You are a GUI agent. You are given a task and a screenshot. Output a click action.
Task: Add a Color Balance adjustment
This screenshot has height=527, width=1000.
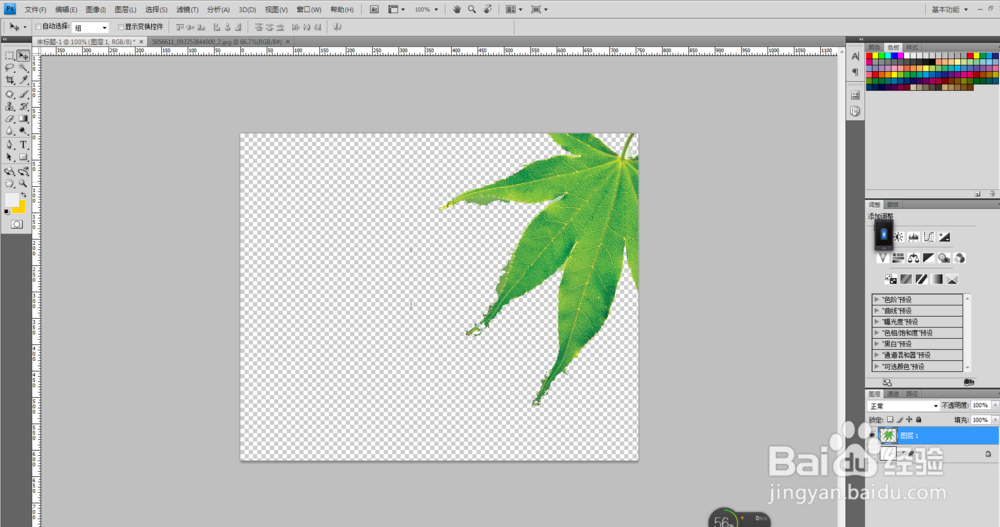tap(913, 258)
